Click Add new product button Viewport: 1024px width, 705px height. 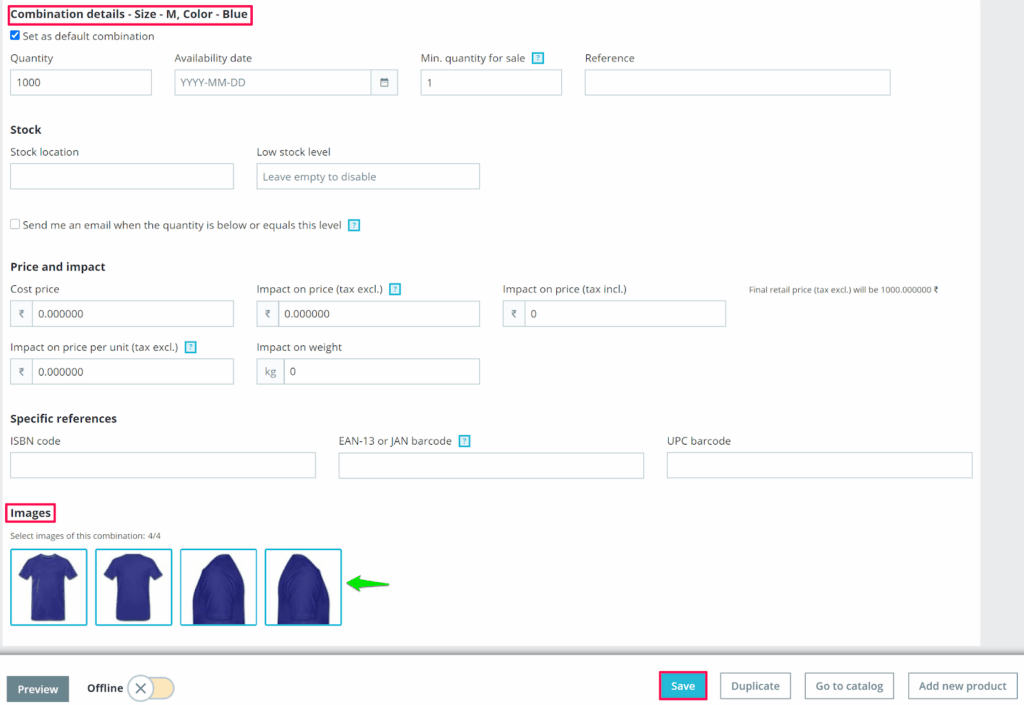pyautogui.click(x=962, y=686)
